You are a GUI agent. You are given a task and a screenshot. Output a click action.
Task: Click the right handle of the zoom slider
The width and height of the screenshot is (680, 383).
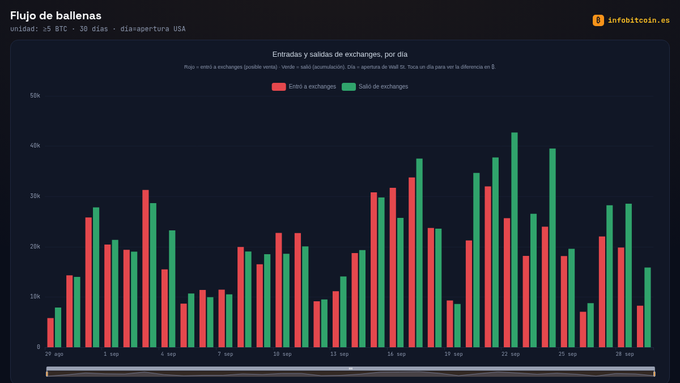[654, 373]
